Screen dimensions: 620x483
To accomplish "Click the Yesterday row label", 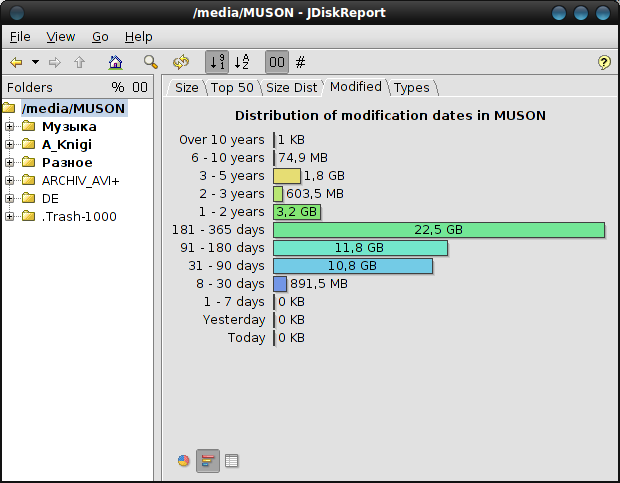I will pyautogui.click(x=234, y=320).
